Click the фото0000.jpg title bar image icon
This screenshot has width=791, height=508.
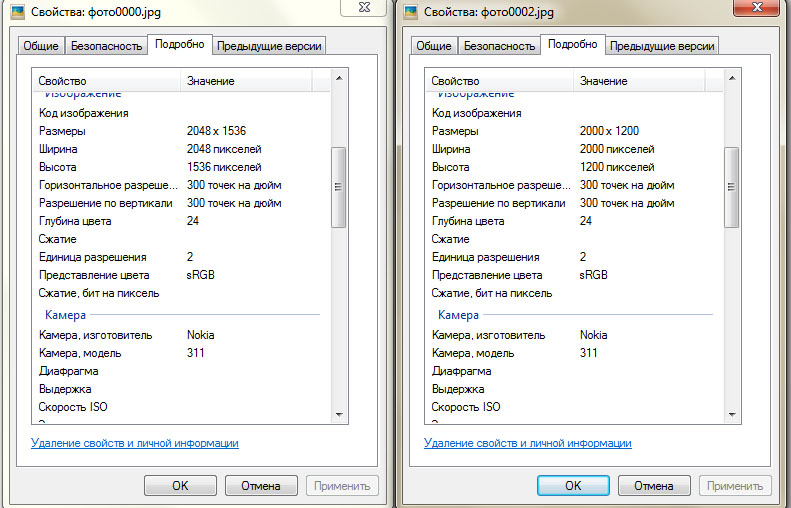point(18,12)
